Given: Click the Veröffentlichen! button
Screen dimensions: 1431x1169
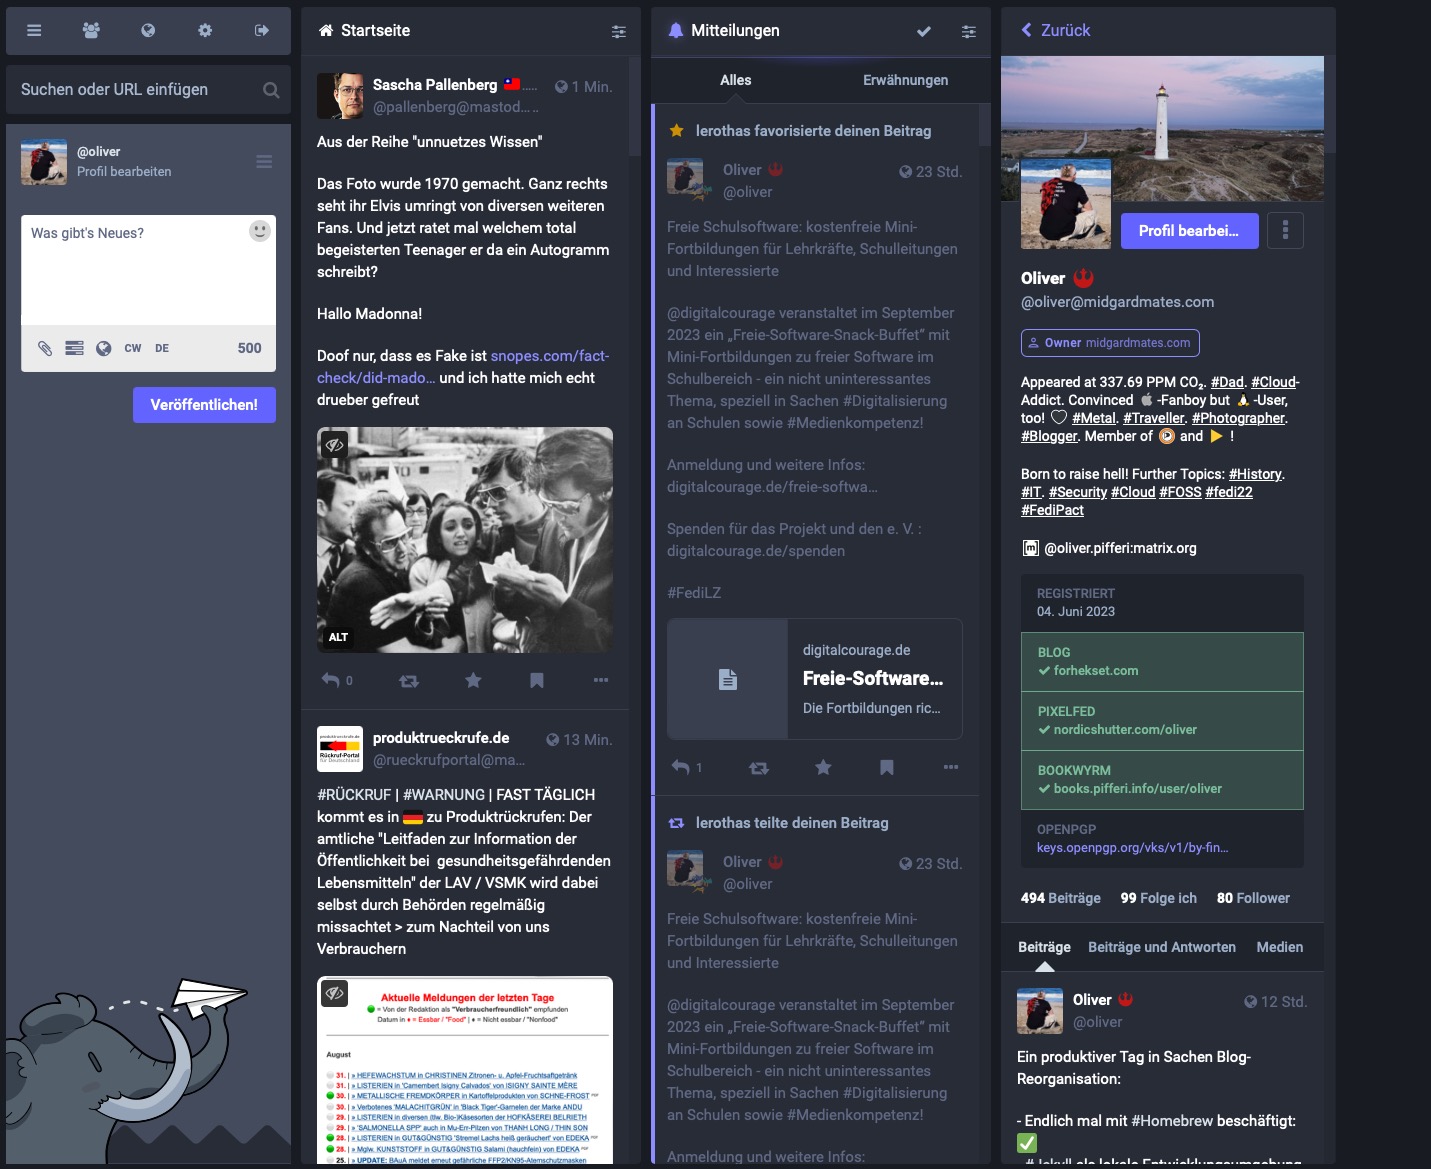Looking at the screenshot, I should click(204, 405).
